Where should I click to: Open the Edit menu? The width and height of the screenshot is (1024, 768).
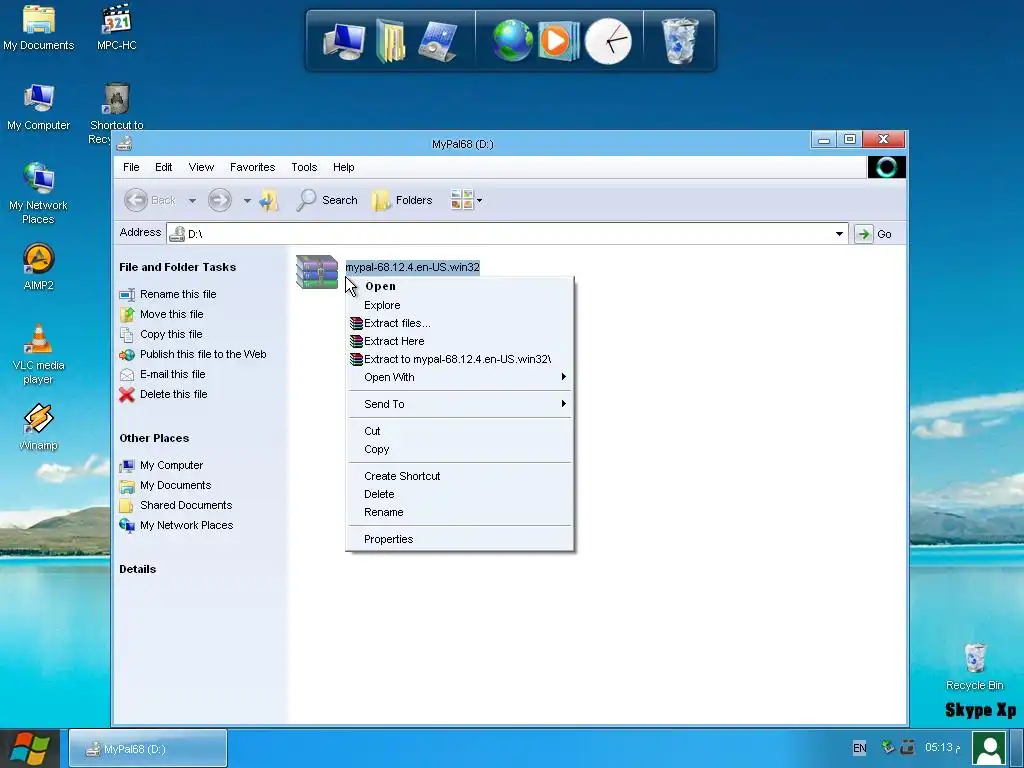click(x=163, y=167)
